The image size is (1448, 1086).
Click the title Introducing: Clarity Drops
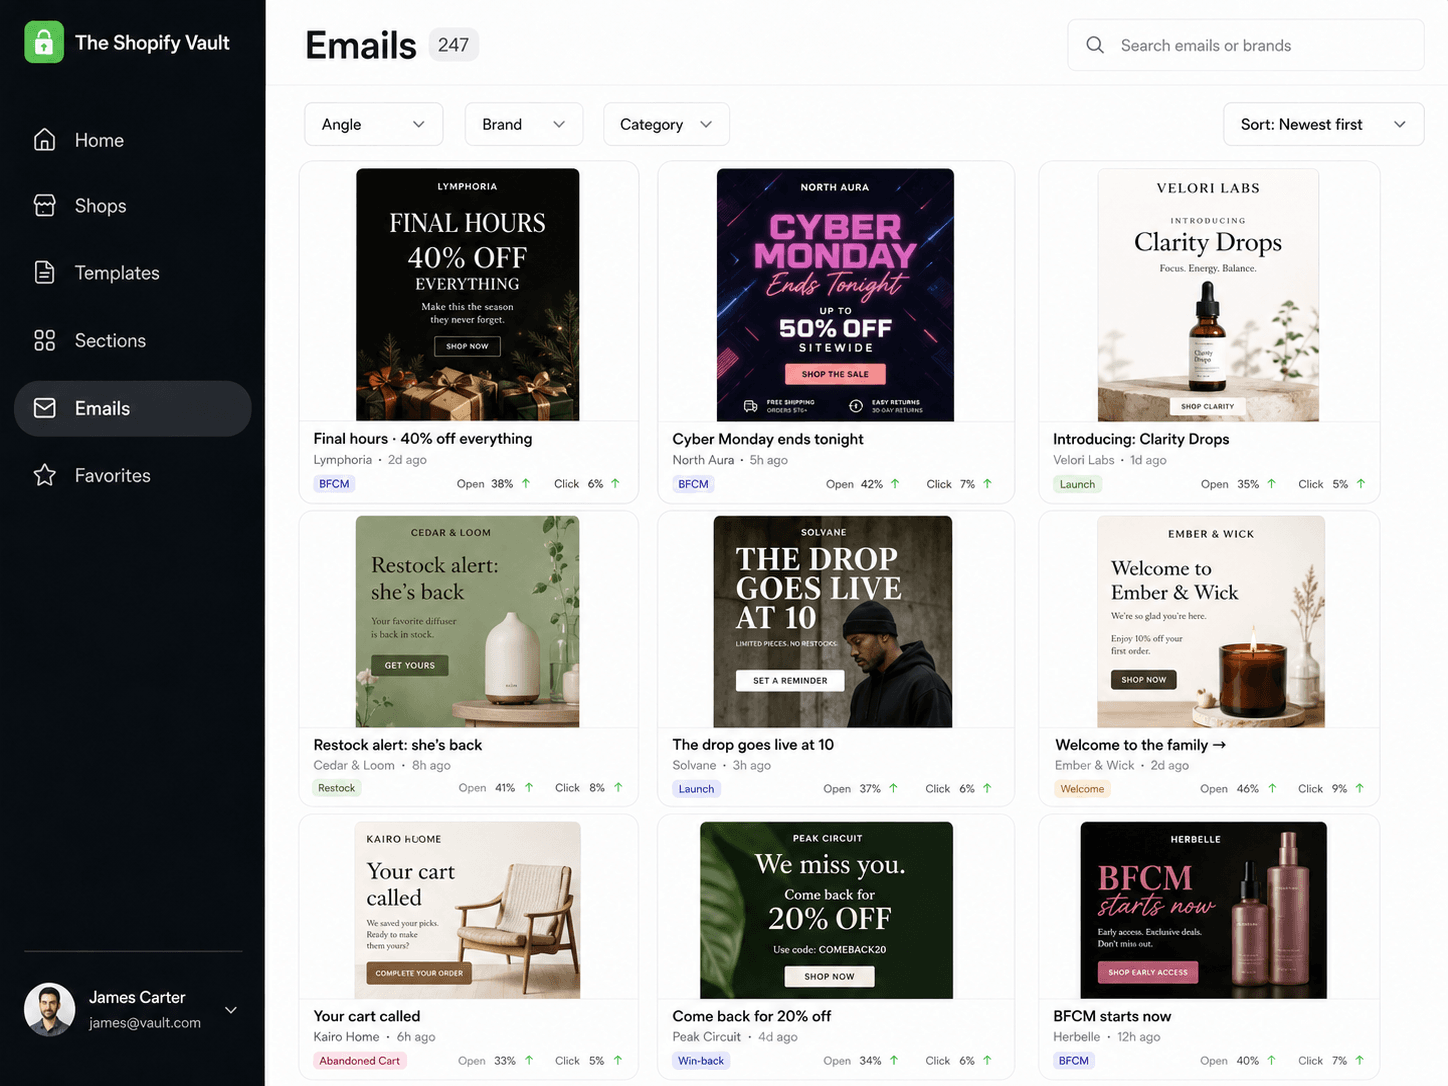1141,439
